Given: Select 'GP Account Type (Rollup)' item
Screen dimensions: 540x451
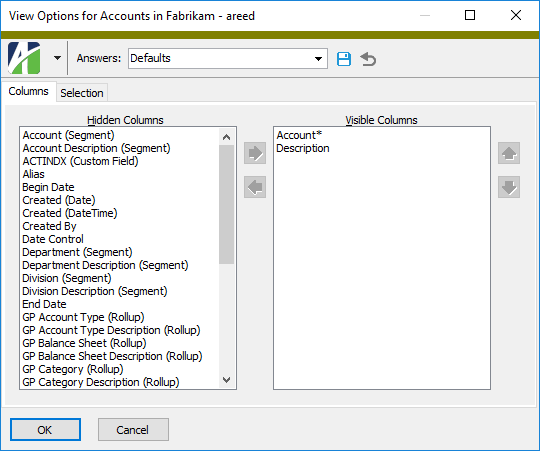Looking at the screenshot, I should pyautogui.click(x=83, y=317).
